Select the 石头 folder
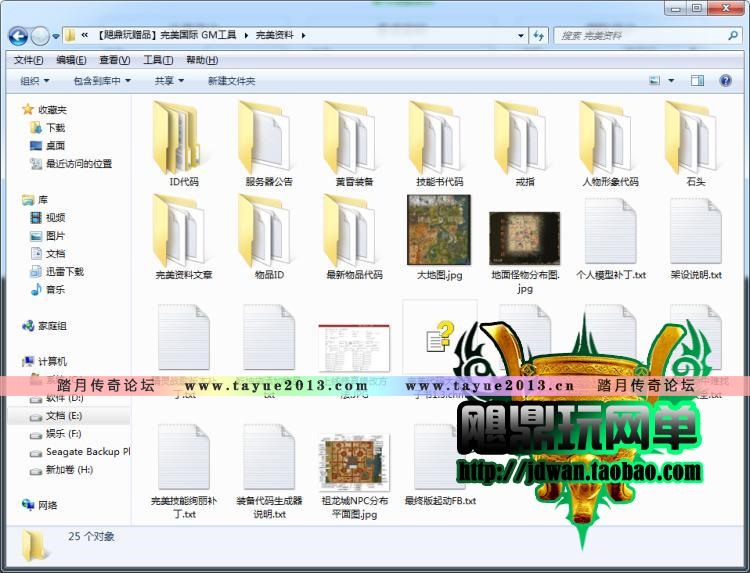The height and width of the screenshot is (573, 750). coord(695,144)
